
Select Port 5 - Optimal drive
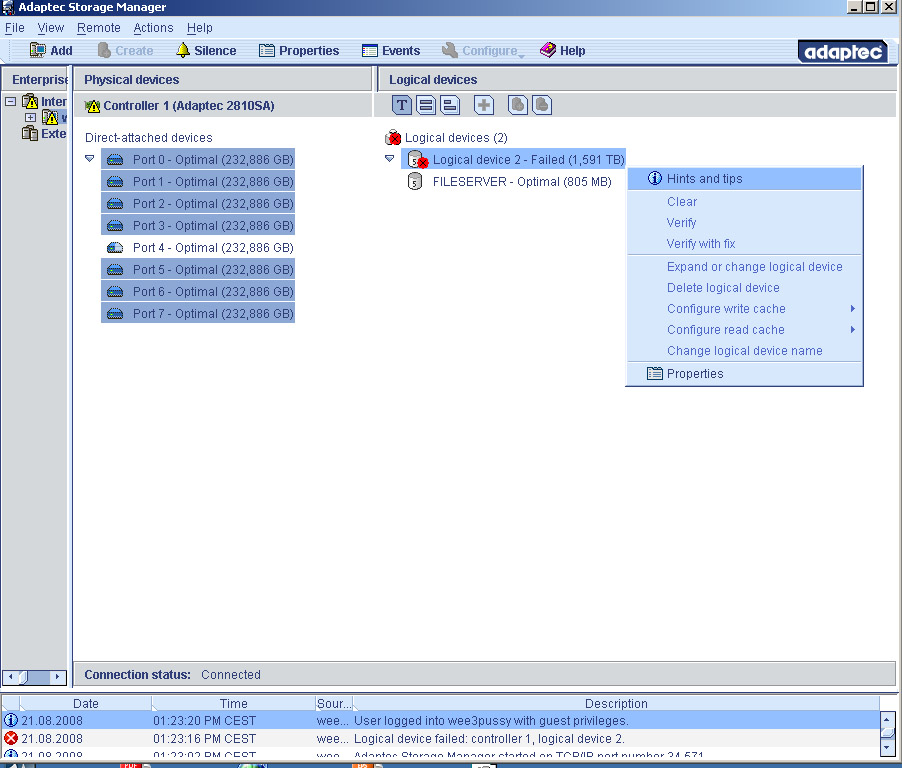point(198,269)
